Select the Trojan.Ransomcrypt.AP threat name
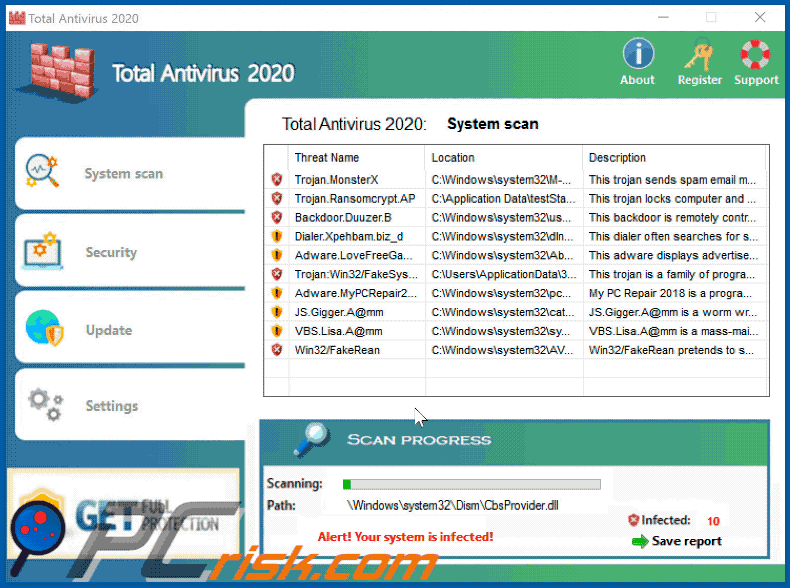Screen dimensions: 790x588 pyautogui.click(x=355, y=199)
